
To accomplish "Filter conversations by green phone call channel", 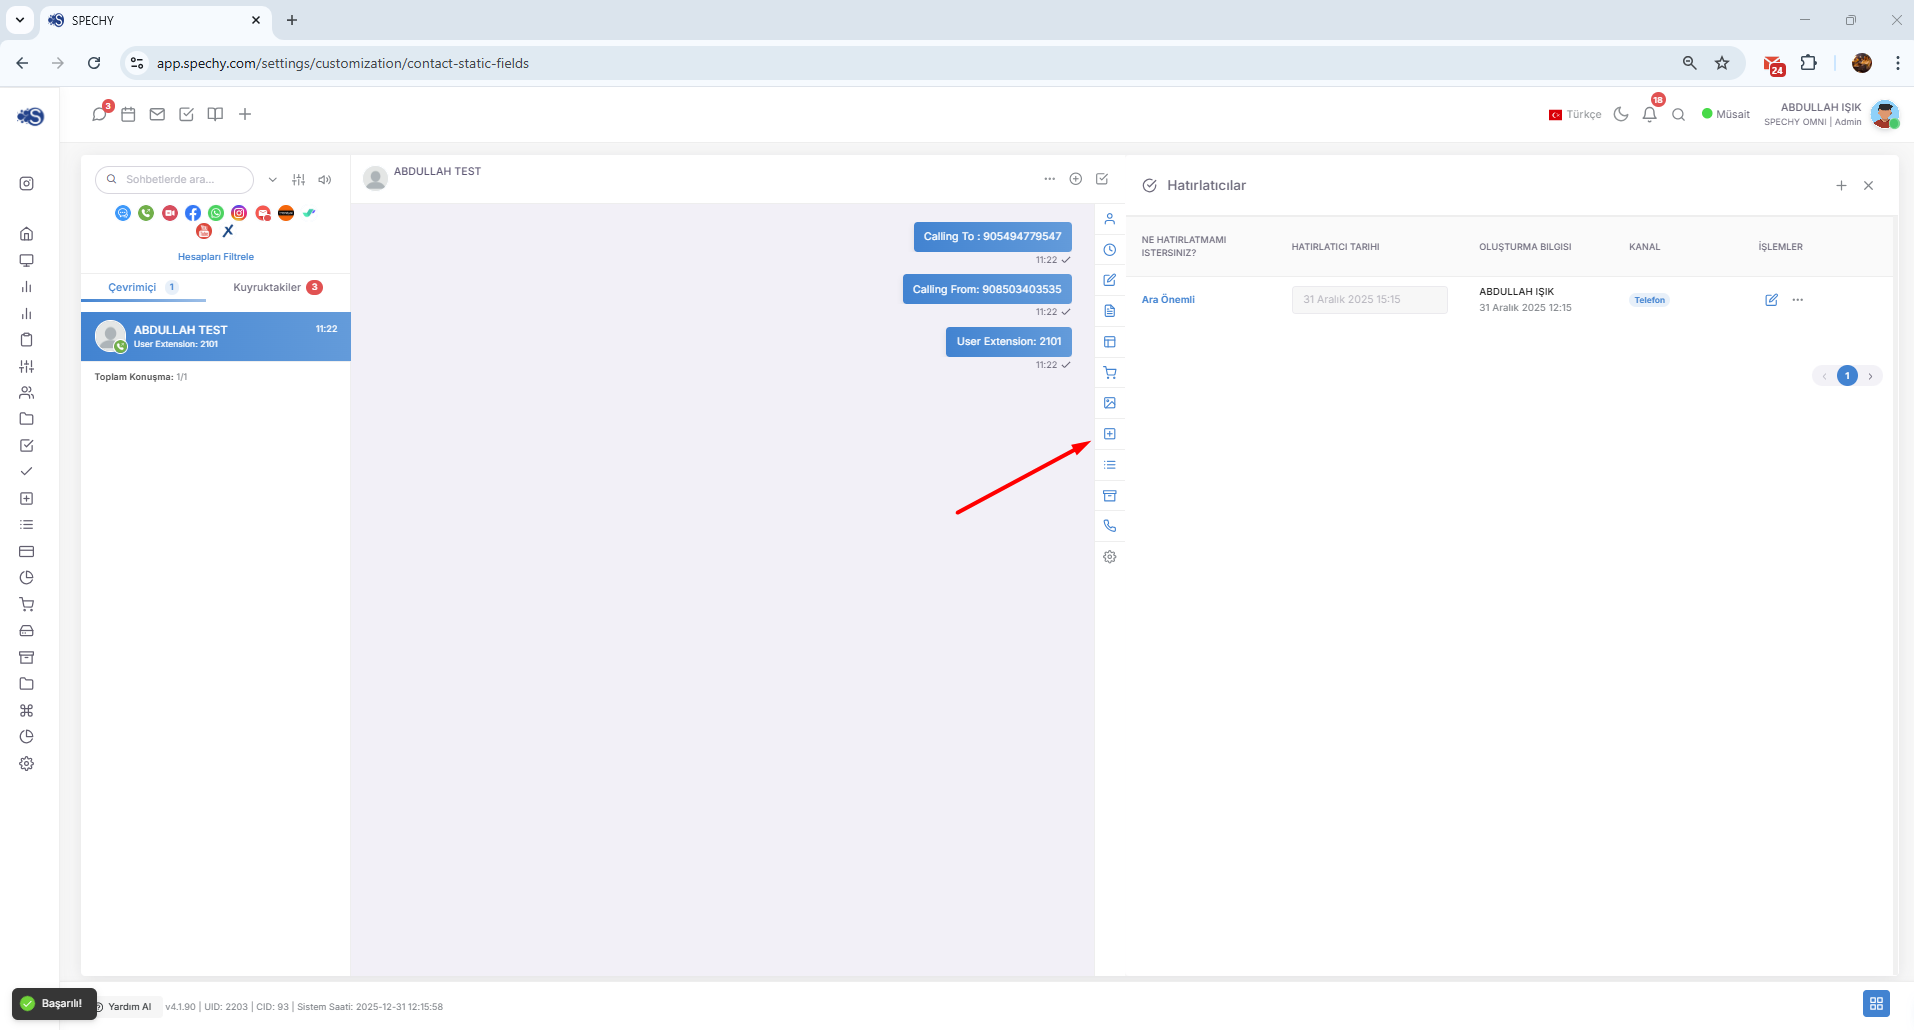I will pos(146,213).
